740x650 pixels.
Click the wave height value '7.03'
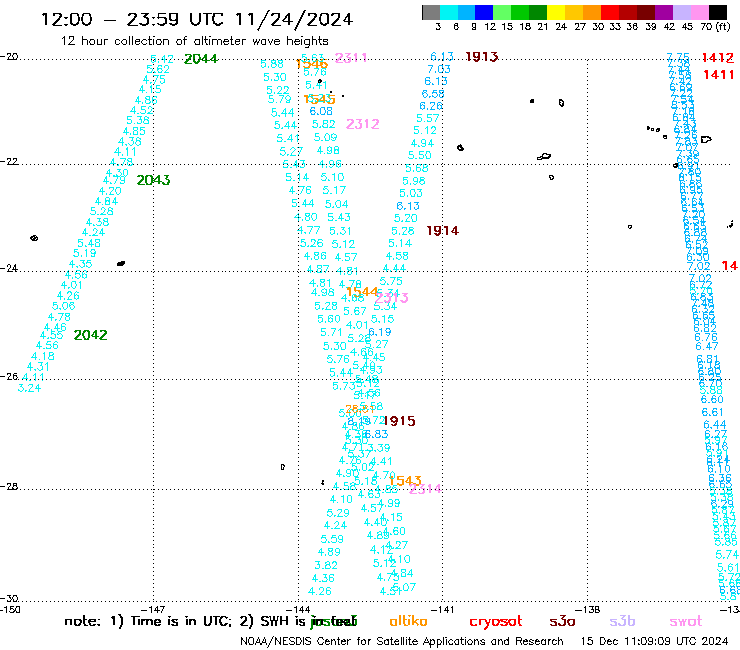[x=439, y=69]
